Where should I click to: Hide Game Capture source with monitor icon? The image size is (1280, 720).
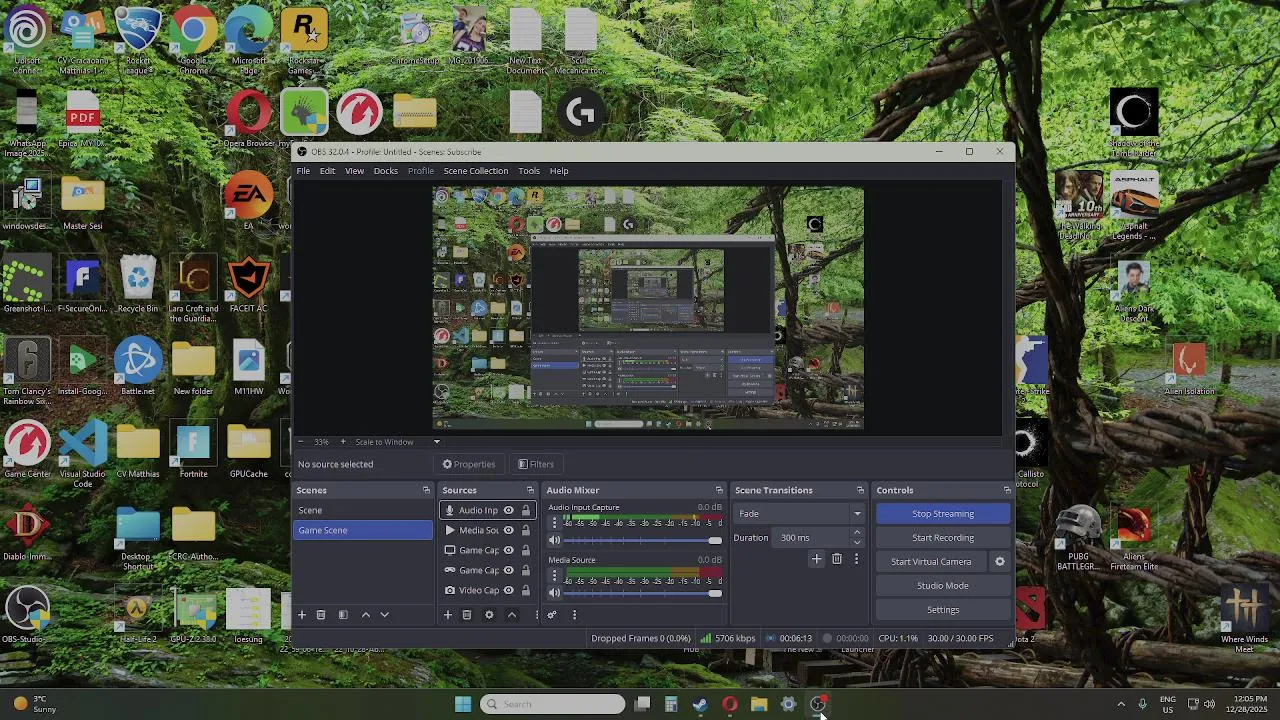pos(508,550)
